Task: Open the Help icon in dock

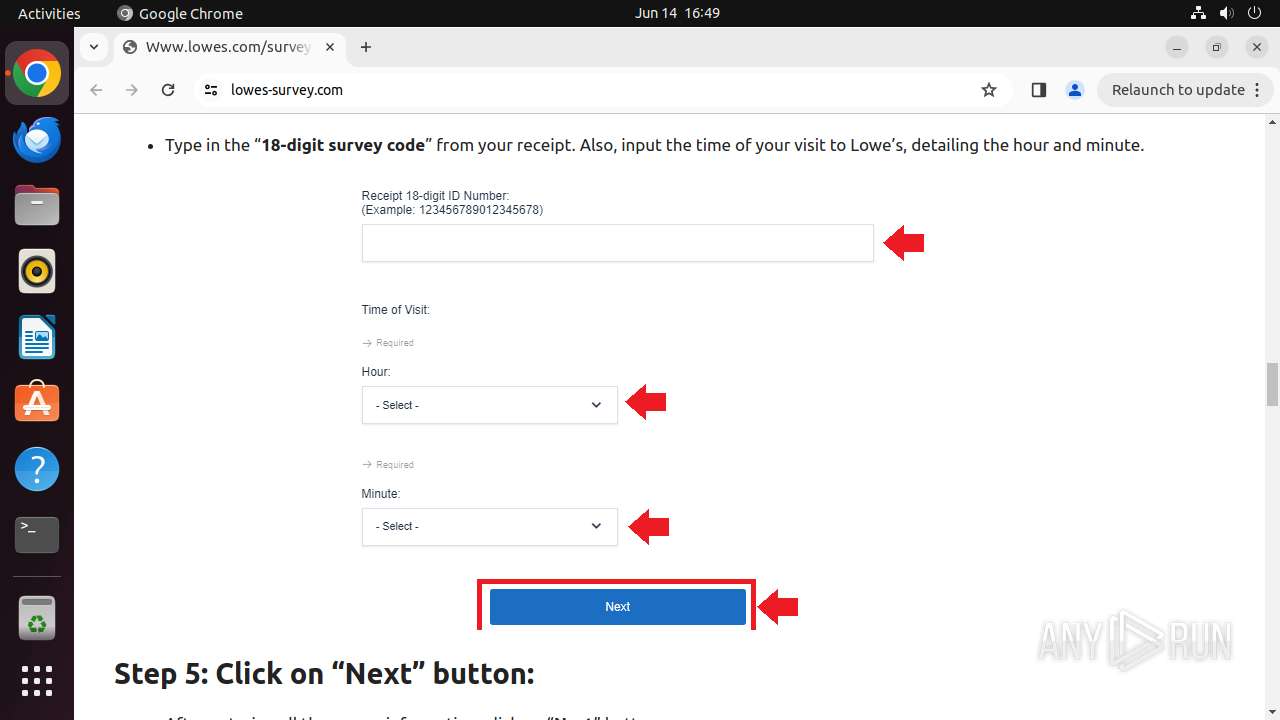Action: 37,469
